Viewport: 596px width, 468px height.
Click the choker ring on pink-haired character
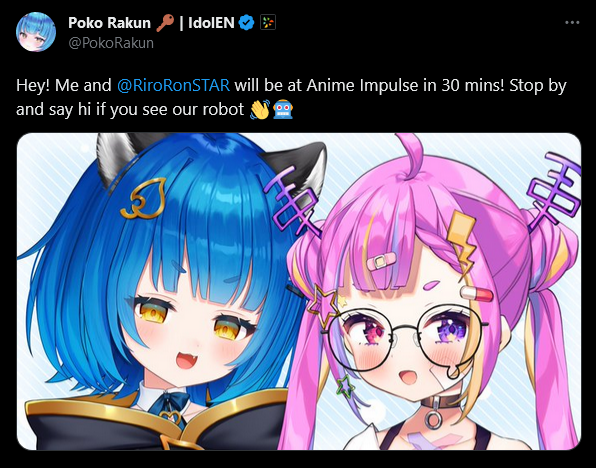click(x=433, y=420)
